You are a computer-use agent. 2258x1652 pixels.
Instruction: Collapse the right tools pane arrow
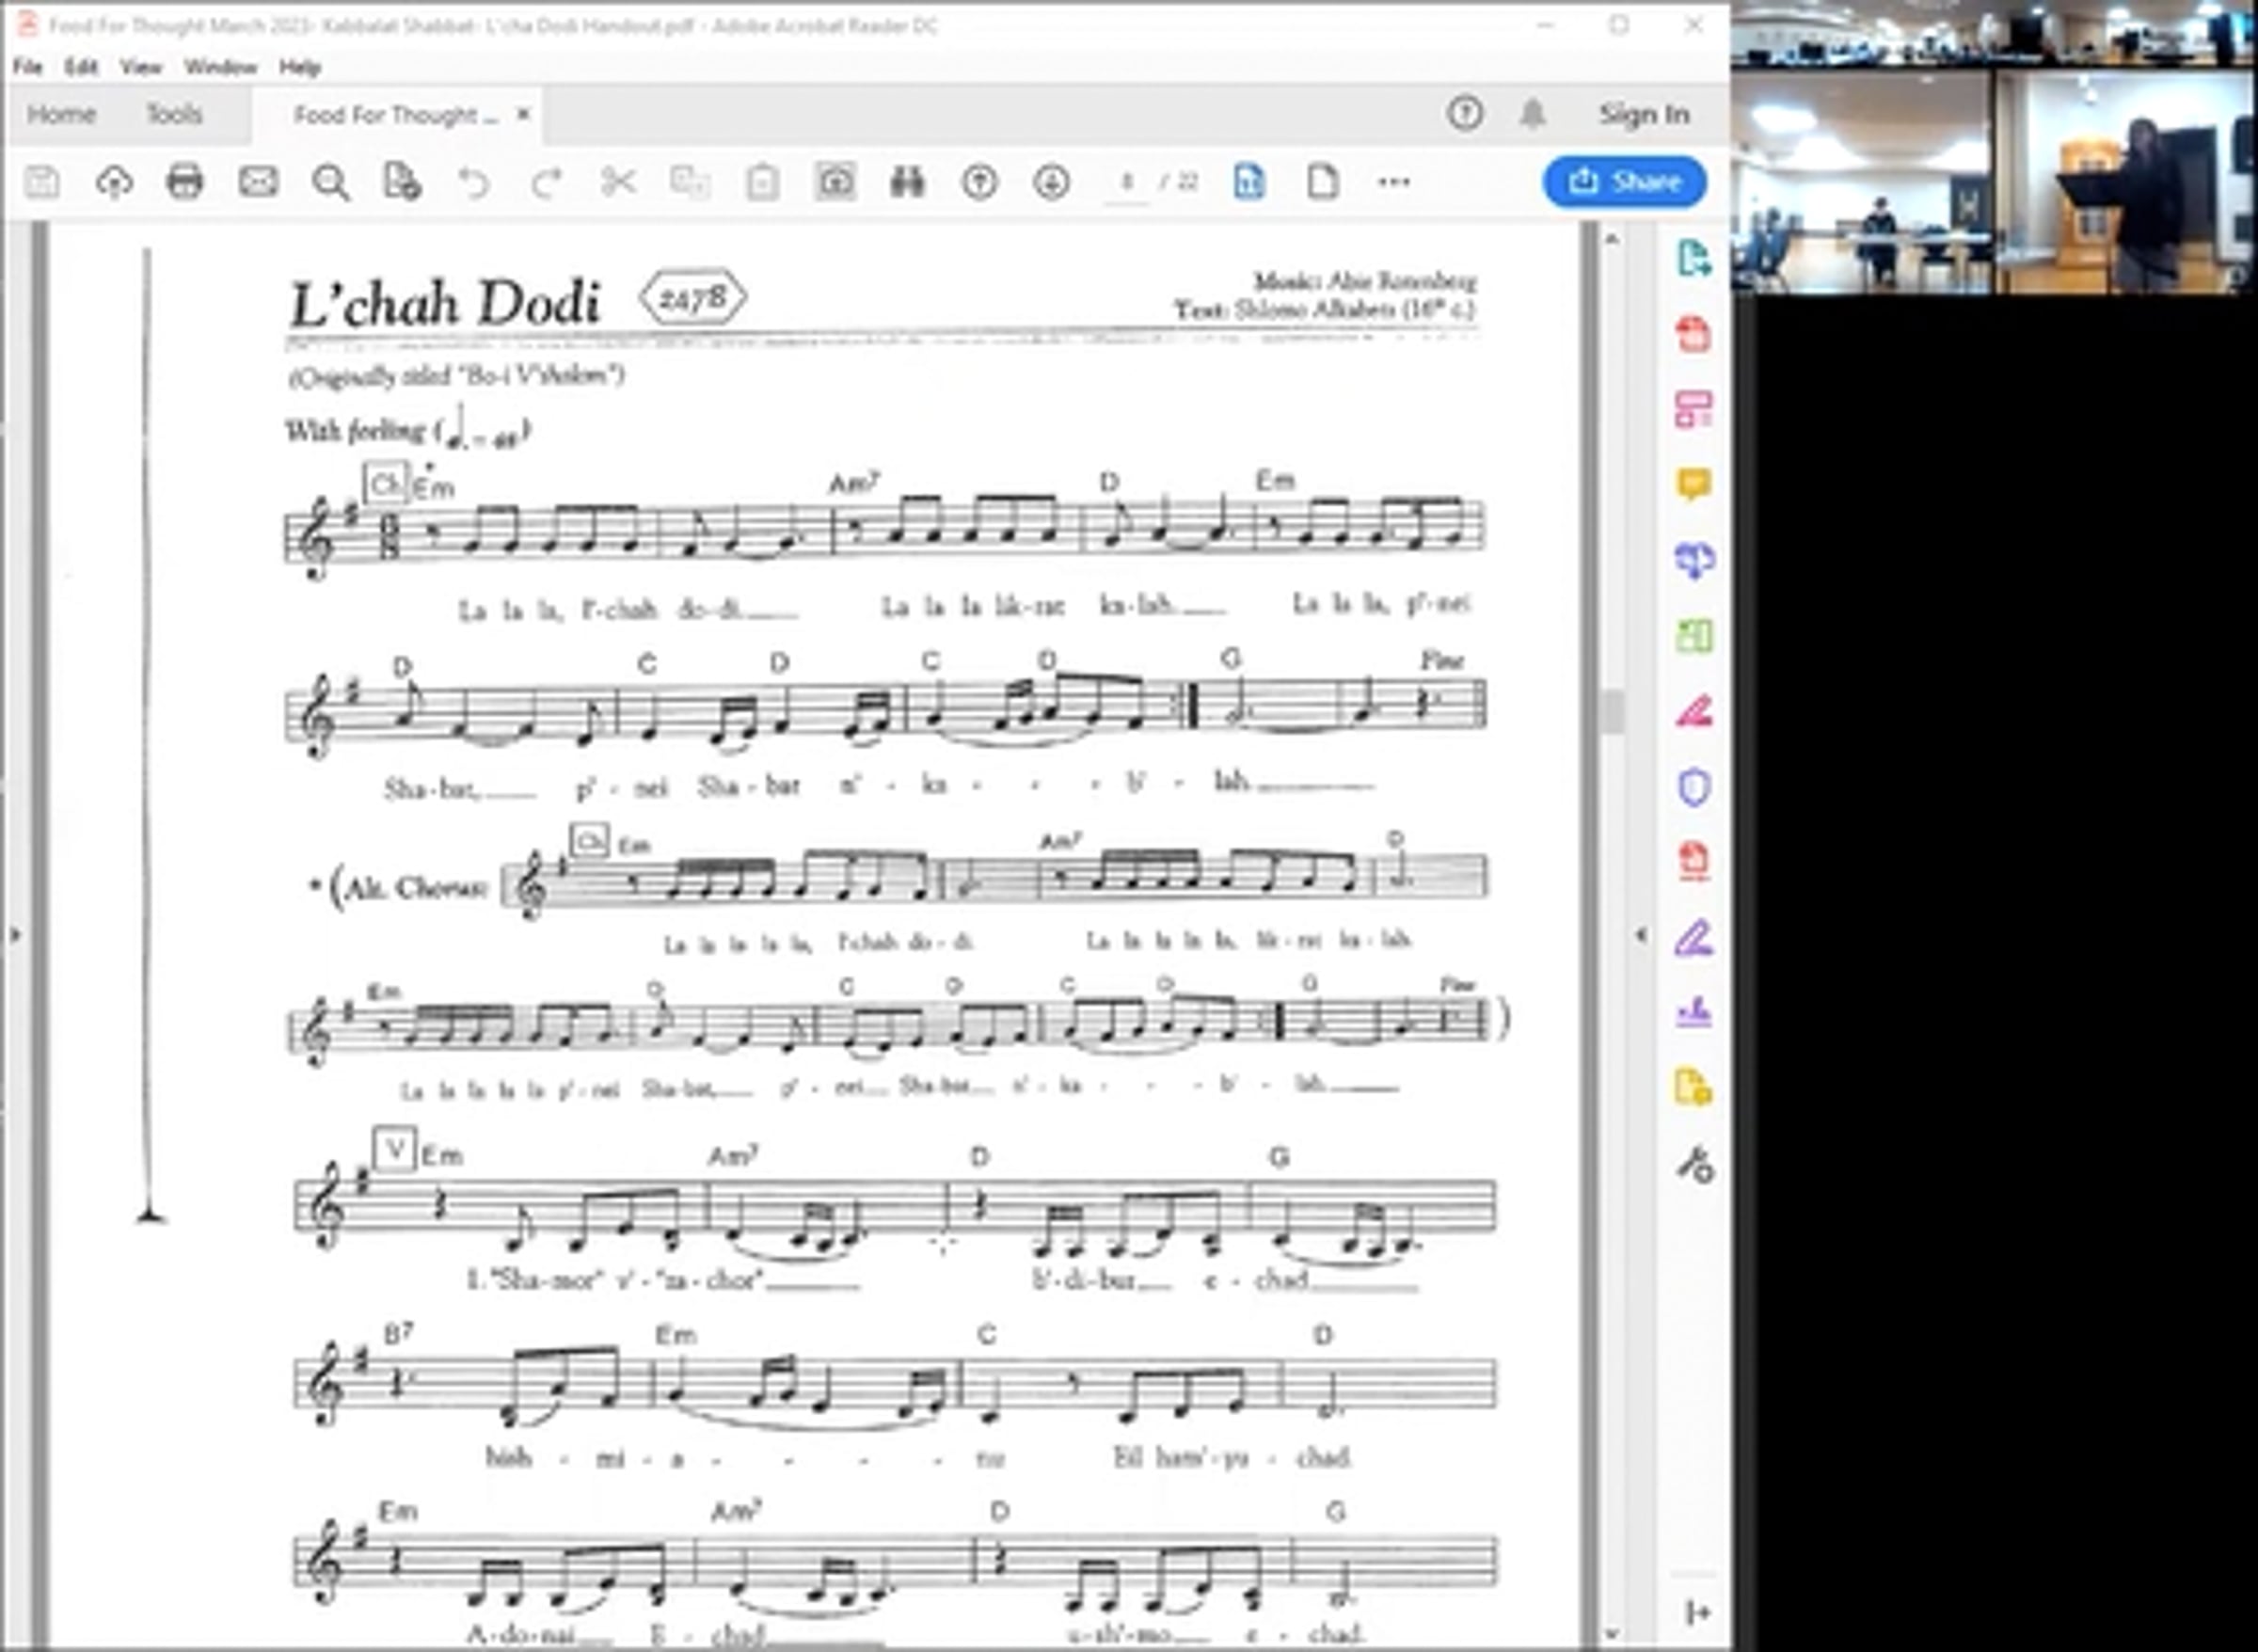[x=1640, y=936]
